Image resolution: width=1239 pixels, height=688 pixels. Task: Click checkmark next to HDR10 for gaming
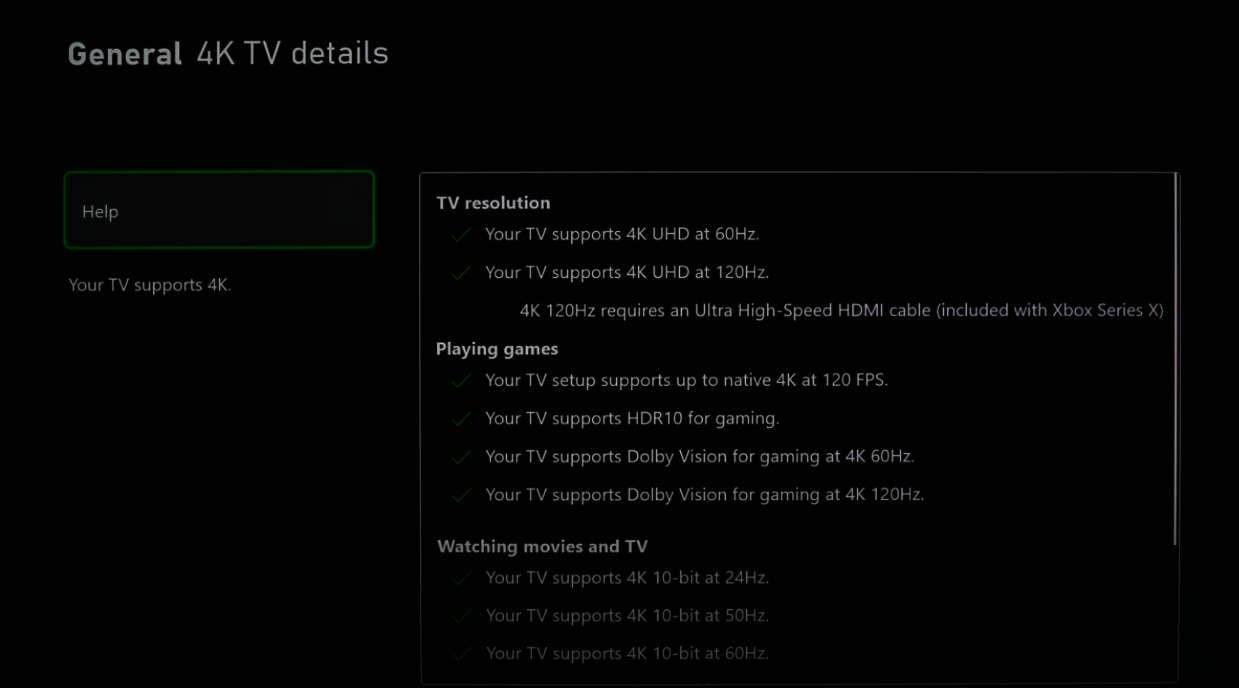click(461, 419)
